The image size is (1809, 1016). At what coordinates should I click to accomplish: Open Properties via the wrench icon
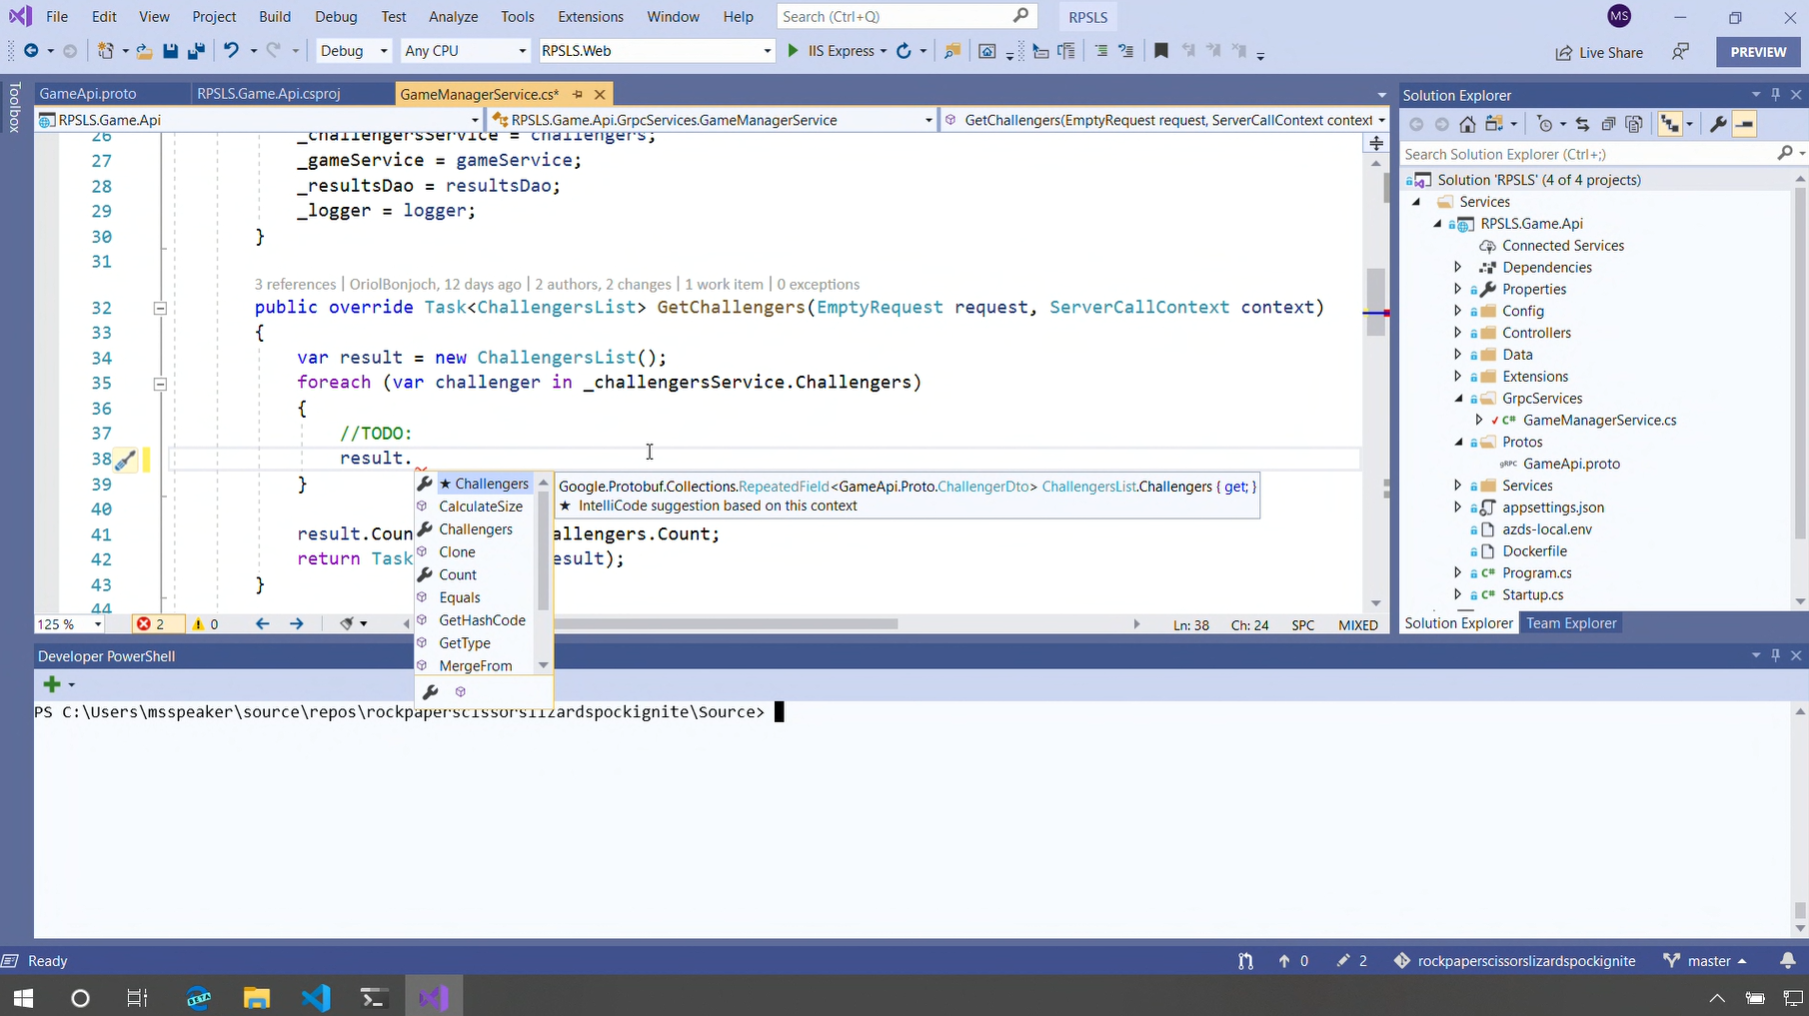(1718, 124)
